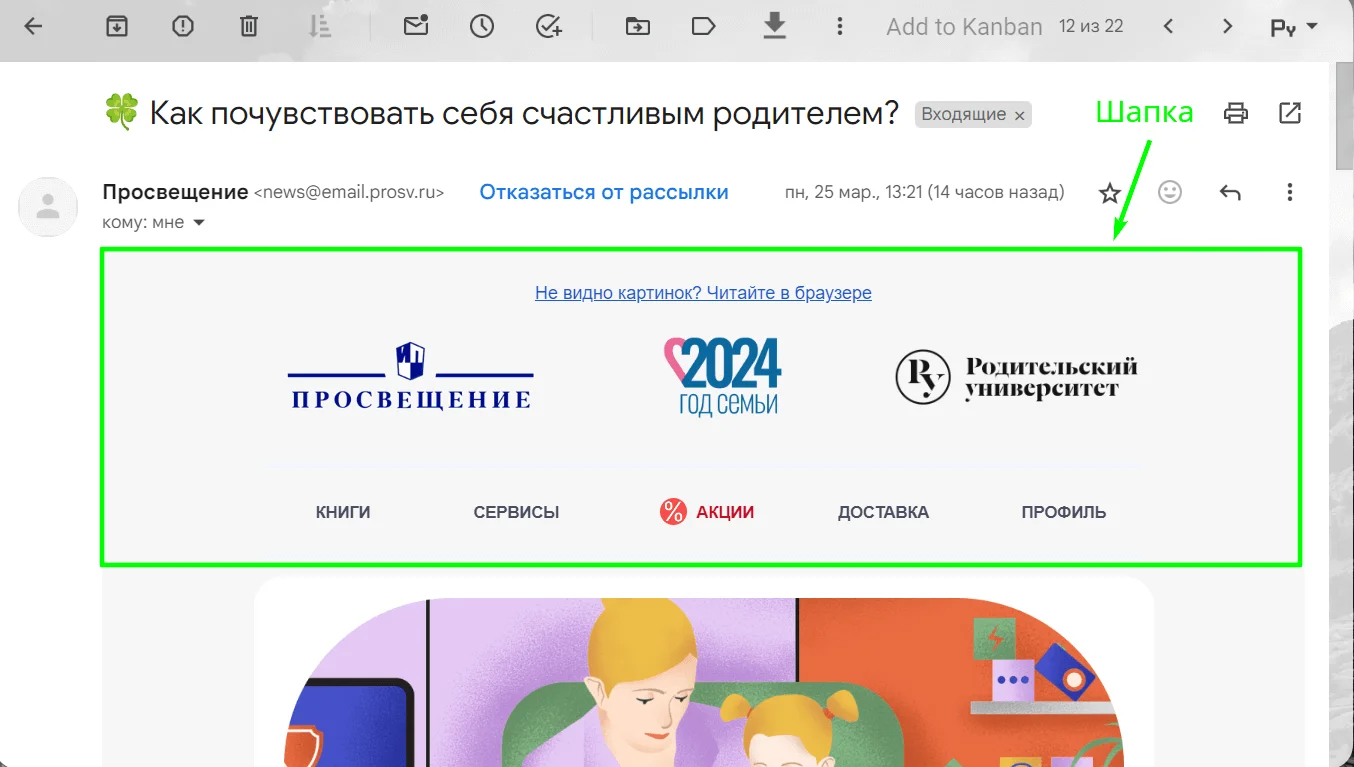Open the toolbar more options menu
1354x767 pixels.
pos(840,27)
